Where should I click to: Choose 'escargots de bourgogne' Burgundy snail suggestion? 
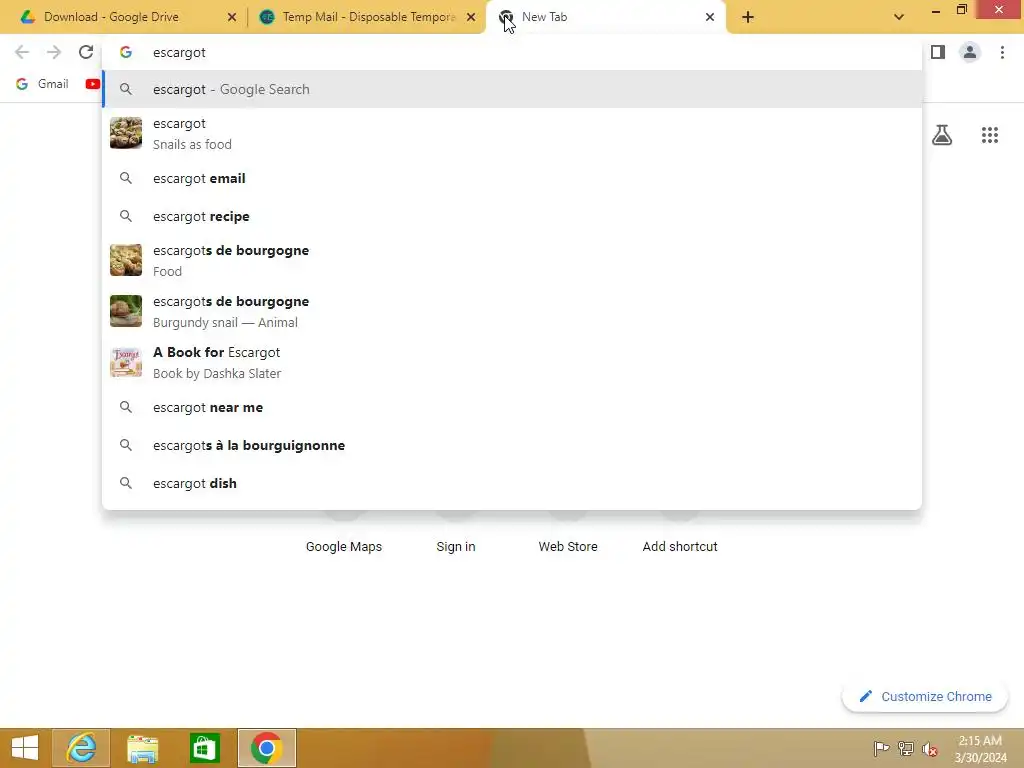512,311
